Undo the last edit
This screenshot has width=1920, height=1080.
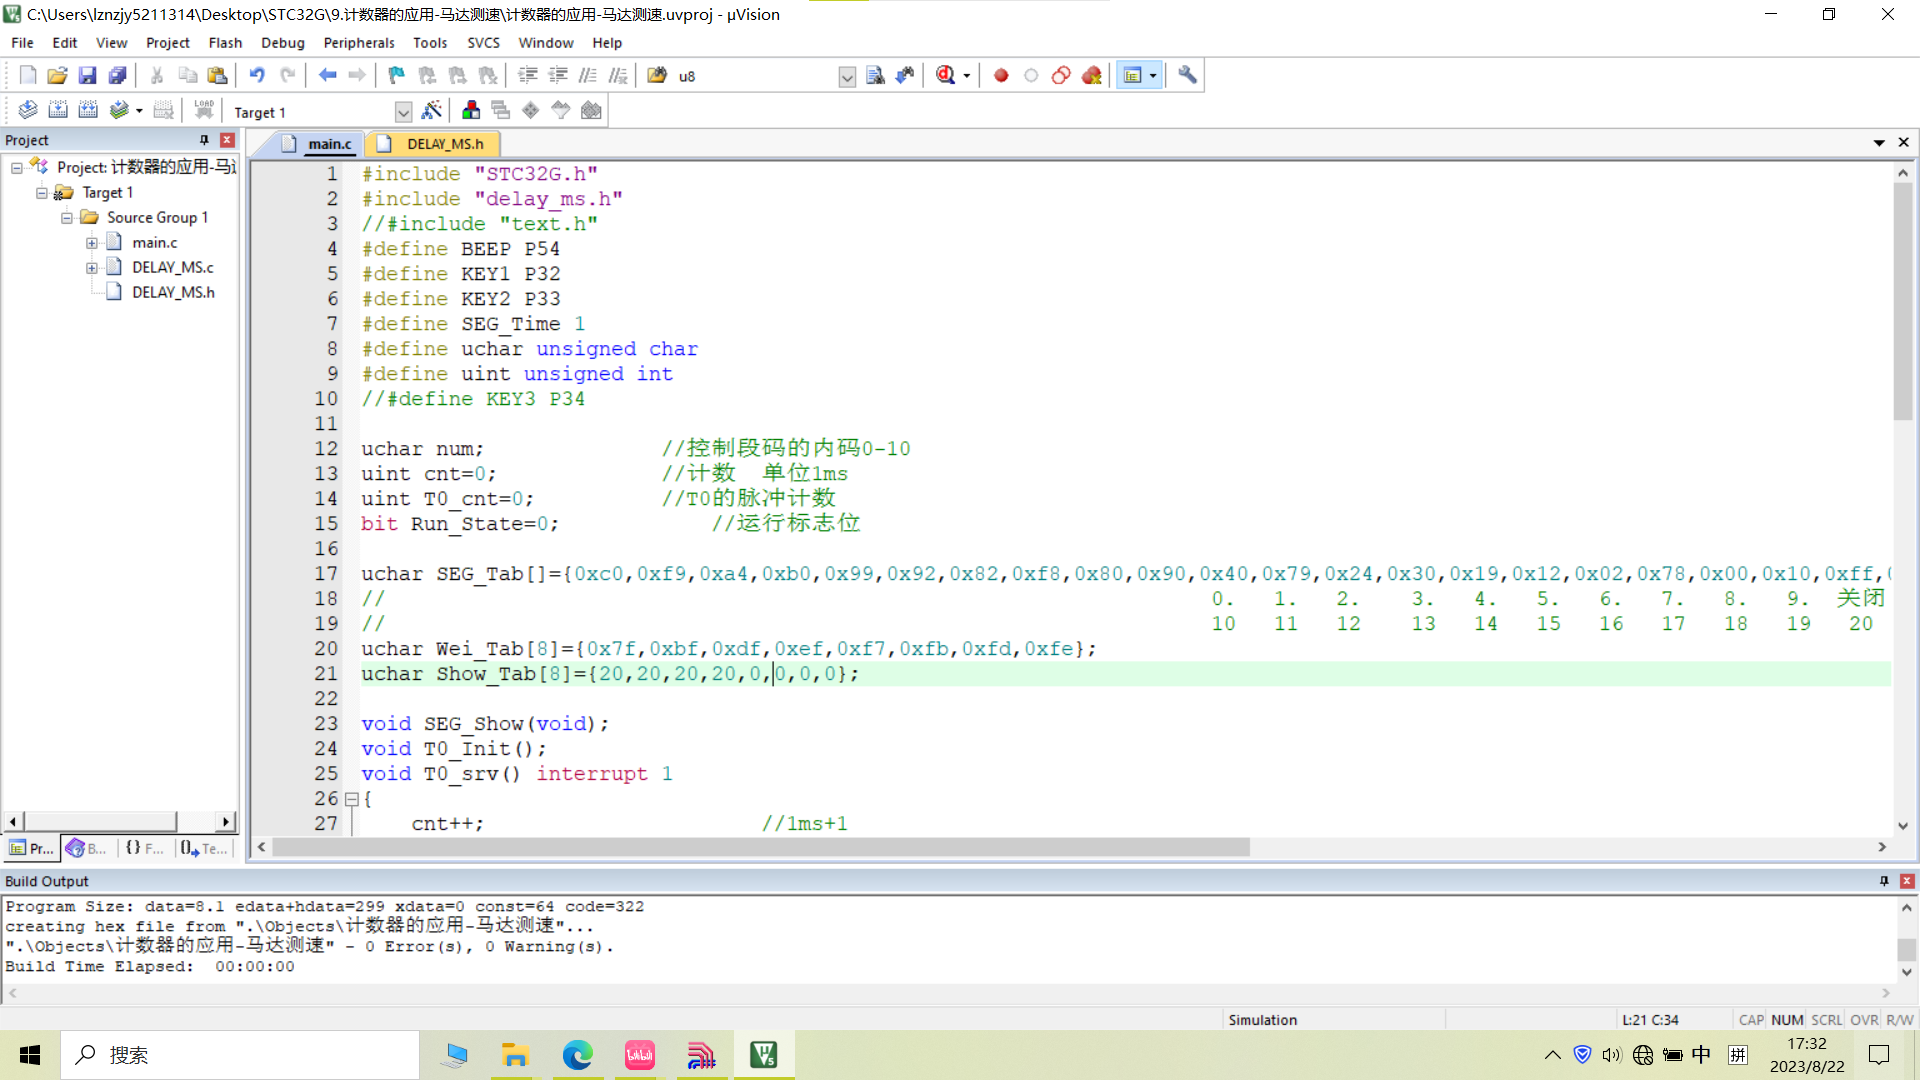tap(257, 75)
